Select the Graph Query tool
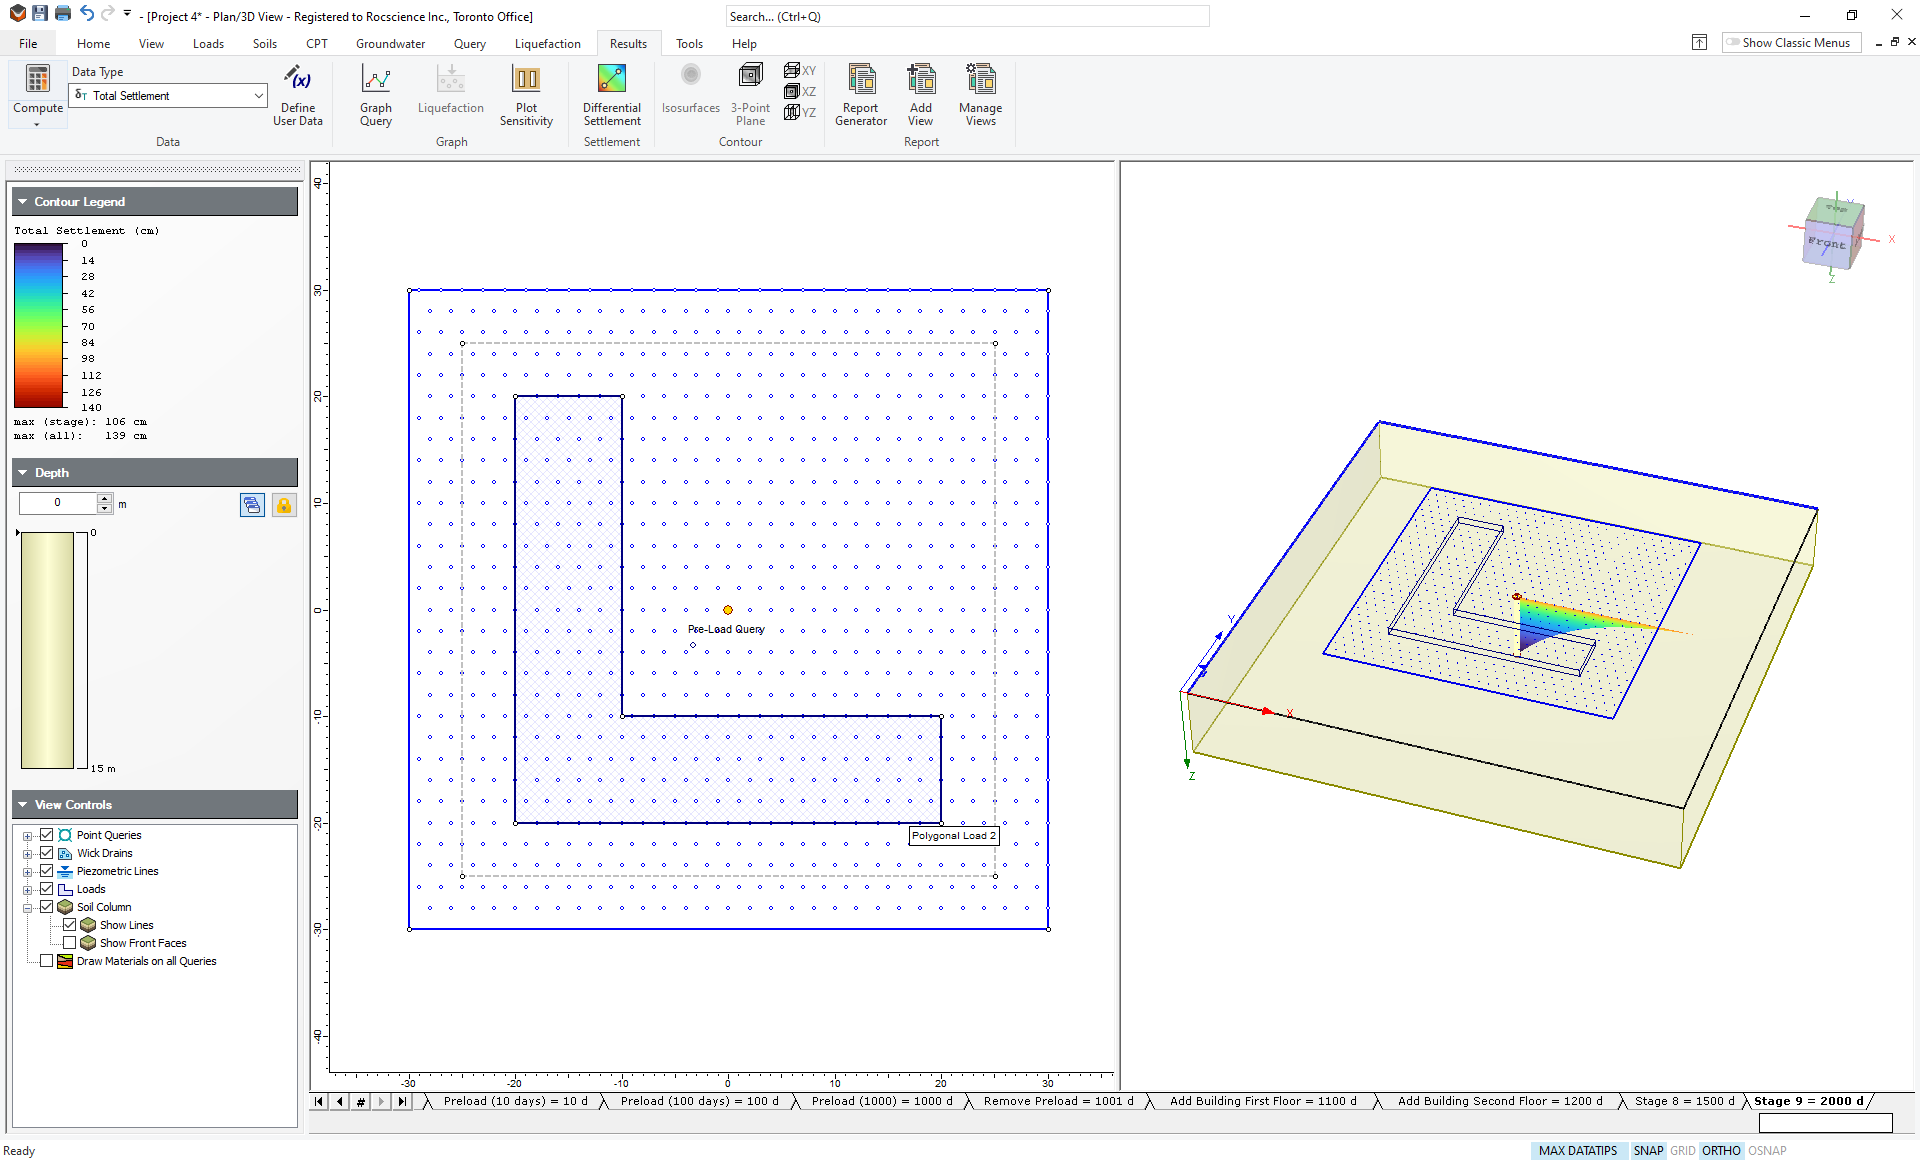 [376, 95]
